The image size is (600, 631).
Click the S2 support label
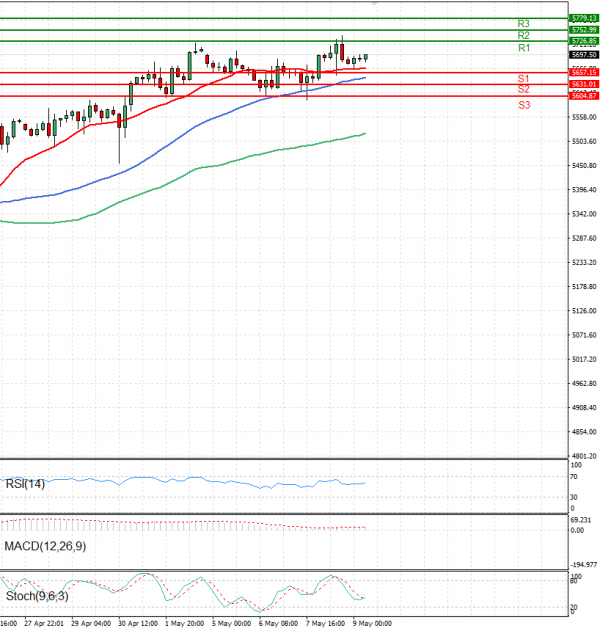(523, 89)
